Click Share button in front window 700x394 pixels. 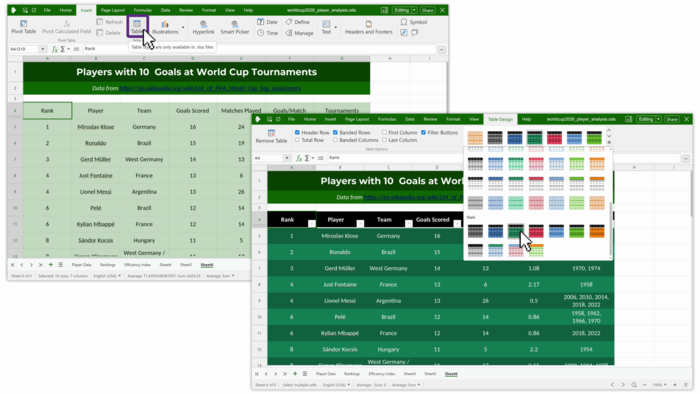coord(671,119)
